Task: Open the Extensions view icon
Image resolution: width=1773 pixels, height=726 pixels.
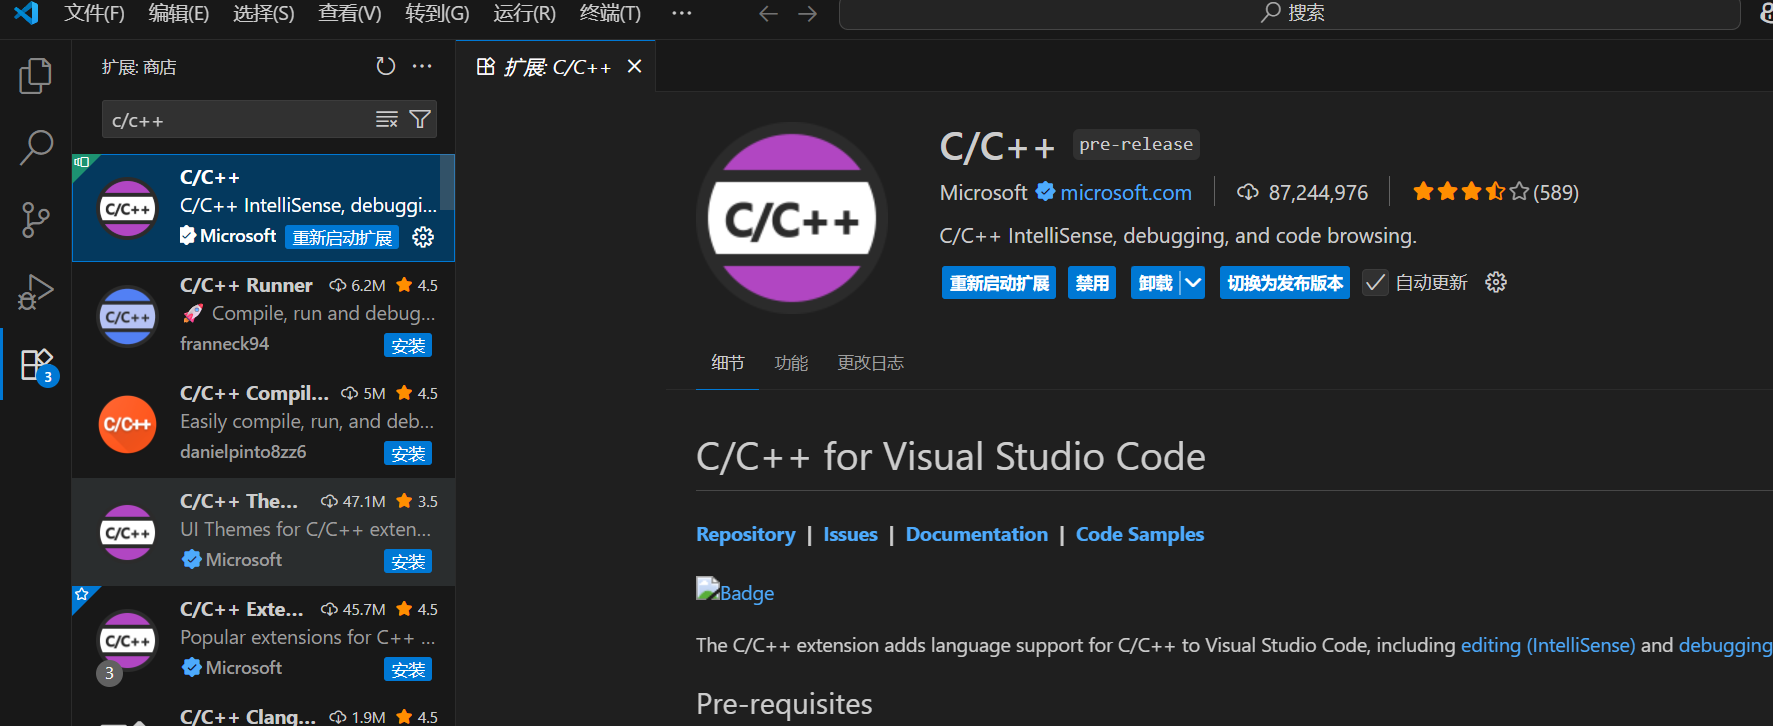Action: pos(36,364)
